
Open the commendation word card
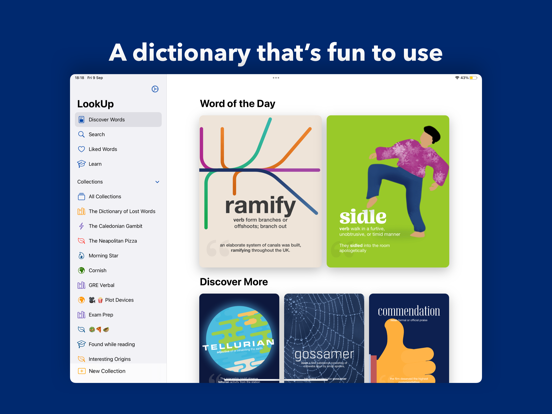(409, 338)
